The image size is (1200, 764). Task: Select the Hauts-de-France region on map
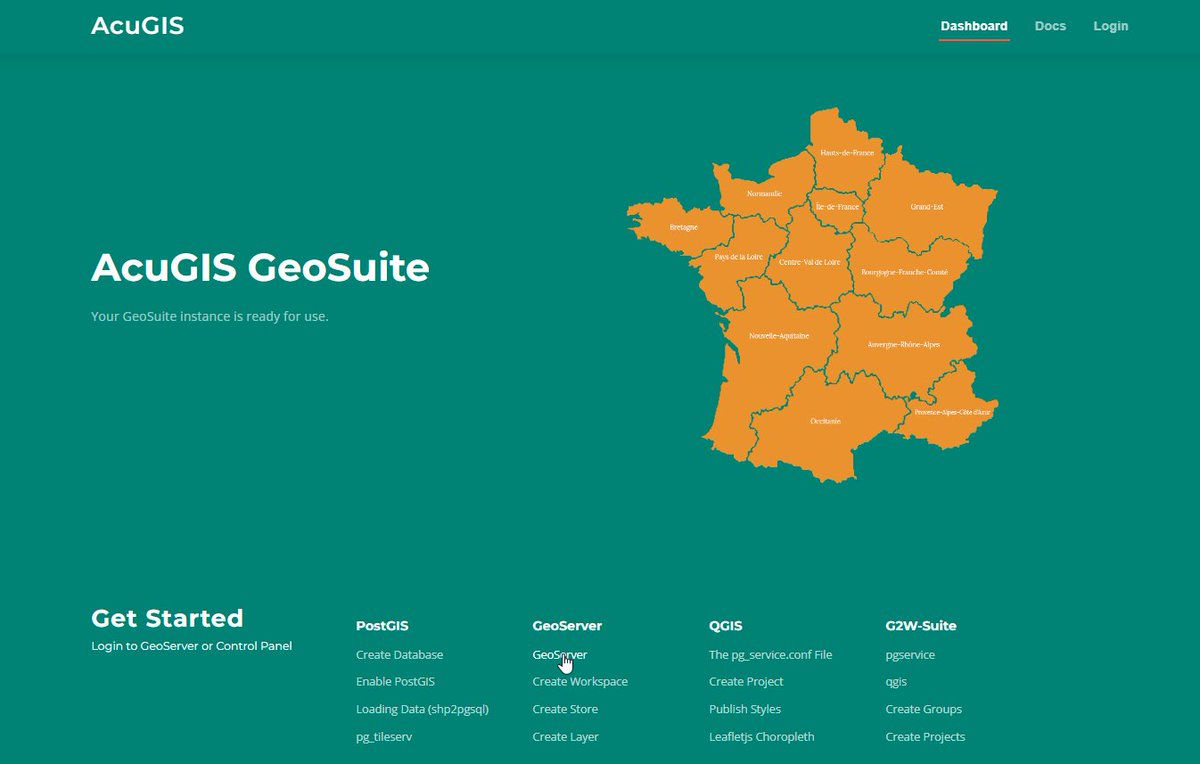[846, 153]
